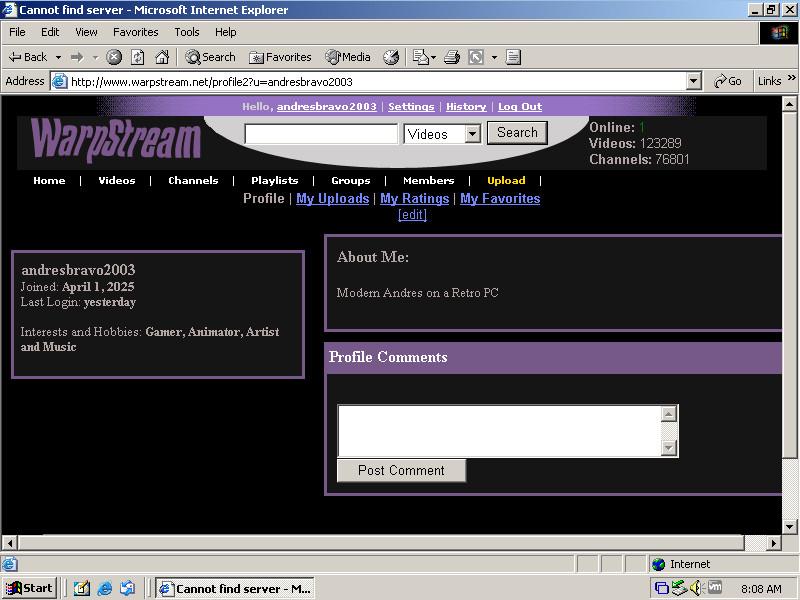Go back using the Back toolbar button
Screen dimensions: 800x600
point(28,57)
